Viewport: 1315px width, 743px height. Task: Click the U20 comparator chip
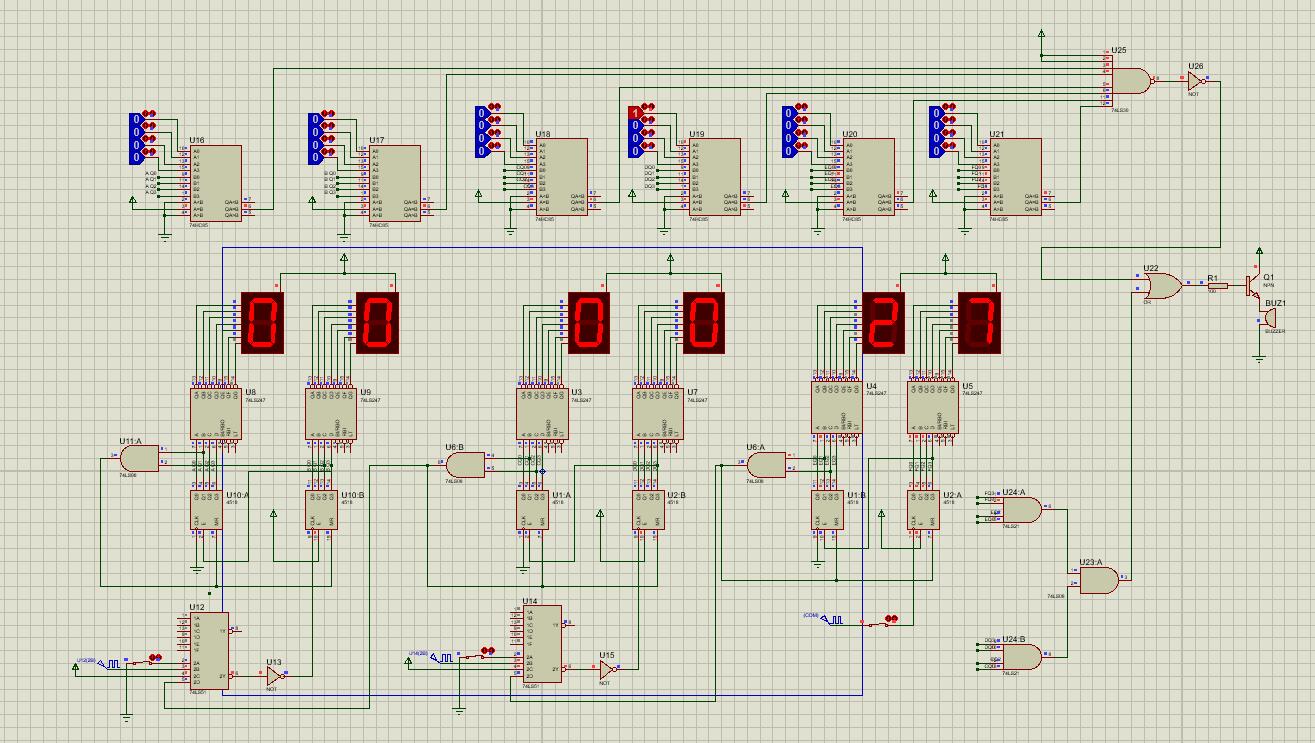(x=869, y=176)
